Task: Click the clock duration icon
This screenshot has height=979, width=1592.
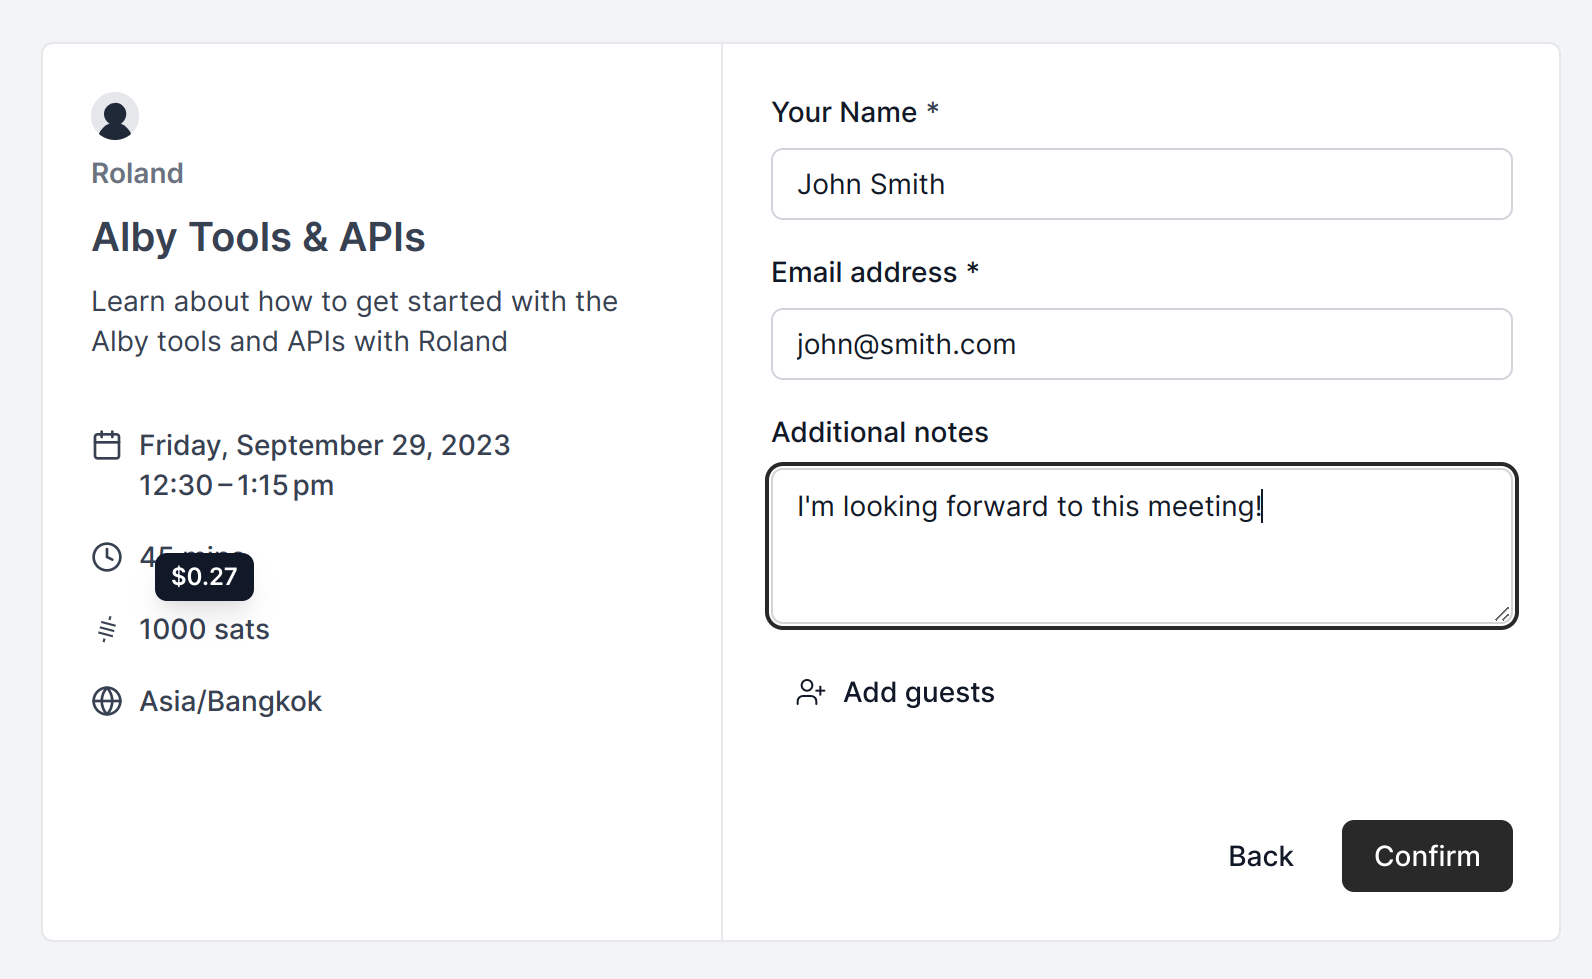Action: coord(107,557)
